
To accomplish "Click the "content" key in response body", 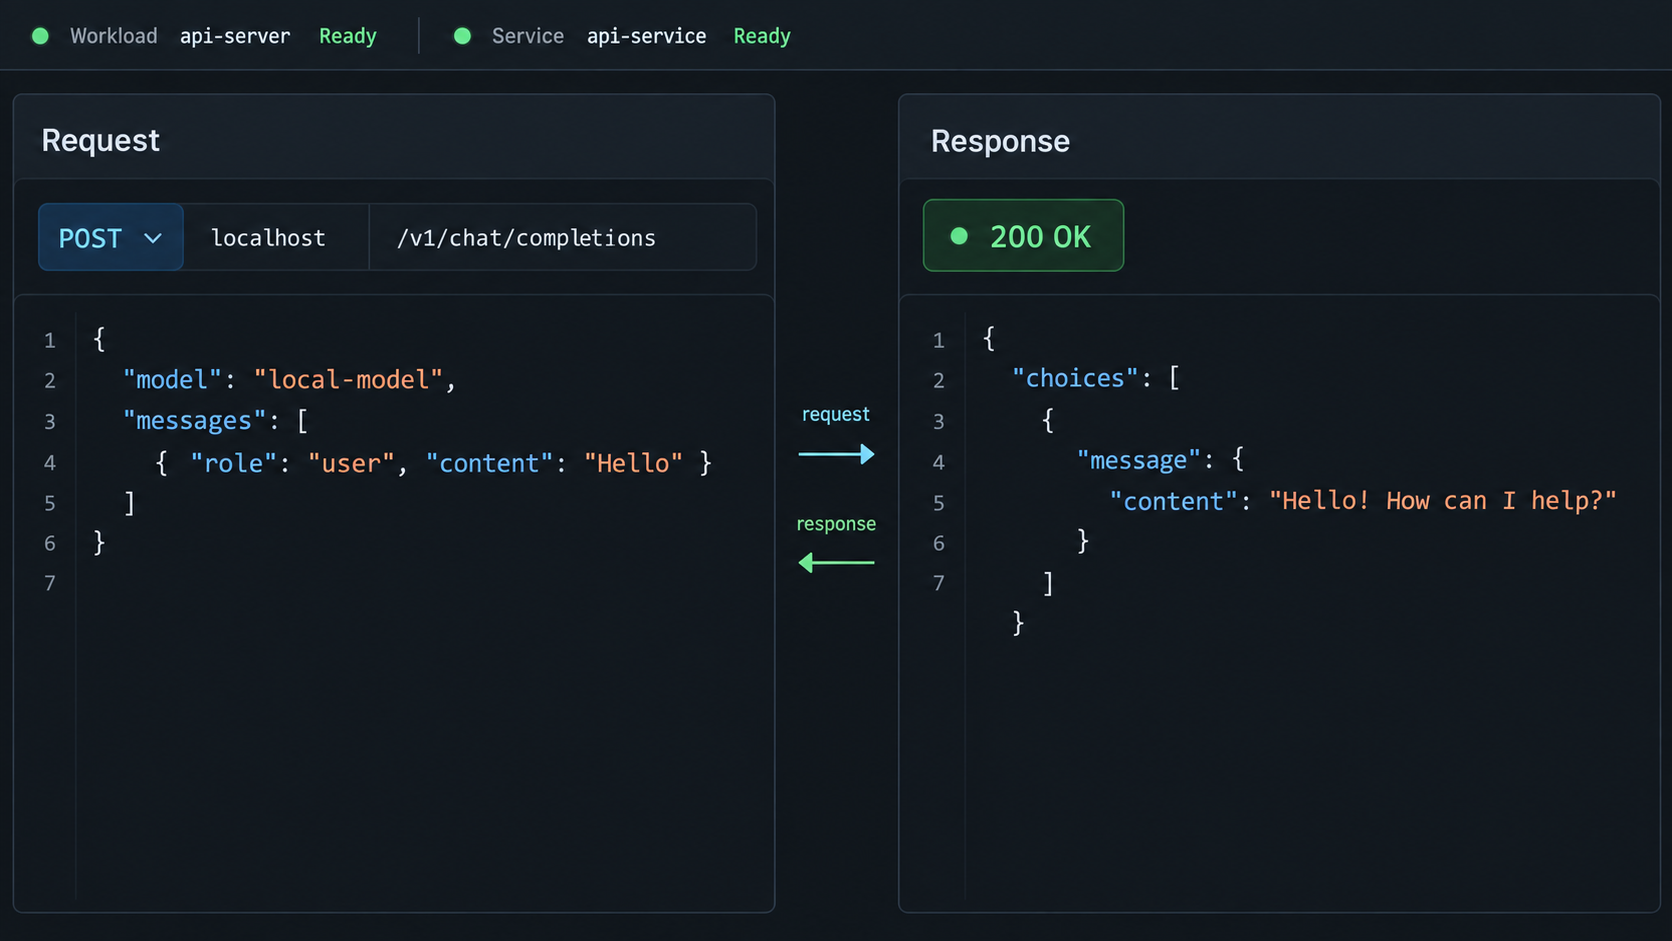I will pyautogui.click(x=1173, y=501).
